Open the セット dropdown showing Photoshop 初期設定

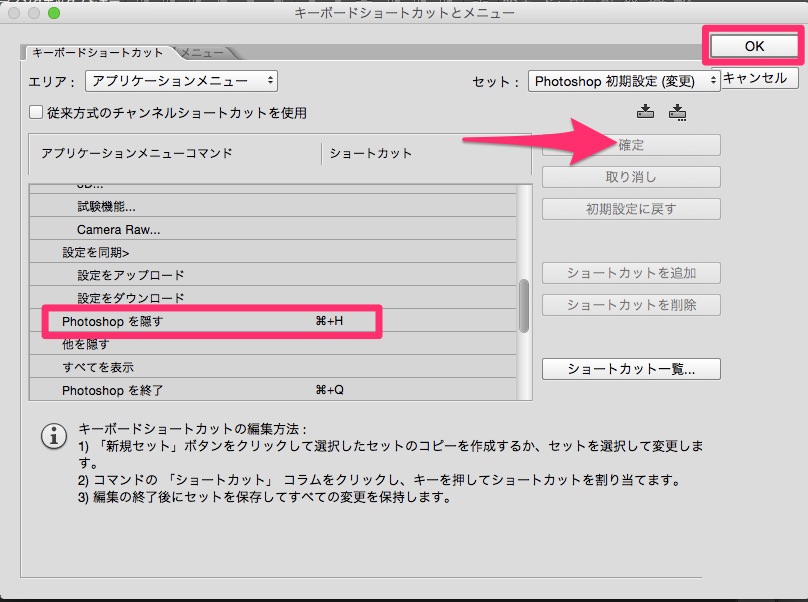pyautogui.click(x=624, y=81)
